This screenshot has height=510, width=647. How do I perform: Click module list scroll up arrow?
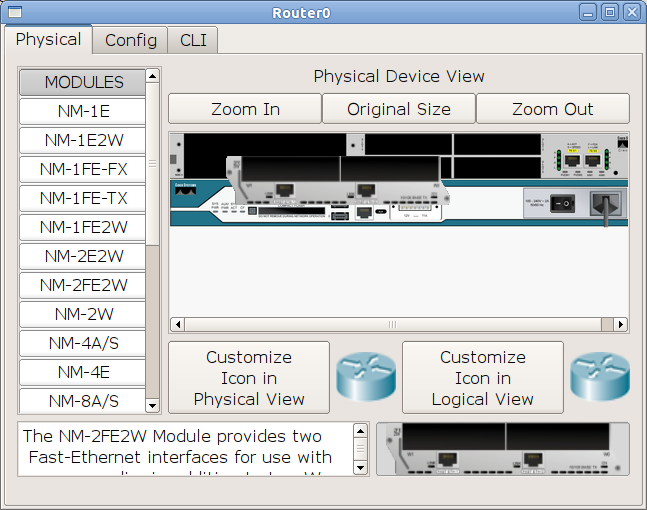pyautogui.click(x=153, y=76)
